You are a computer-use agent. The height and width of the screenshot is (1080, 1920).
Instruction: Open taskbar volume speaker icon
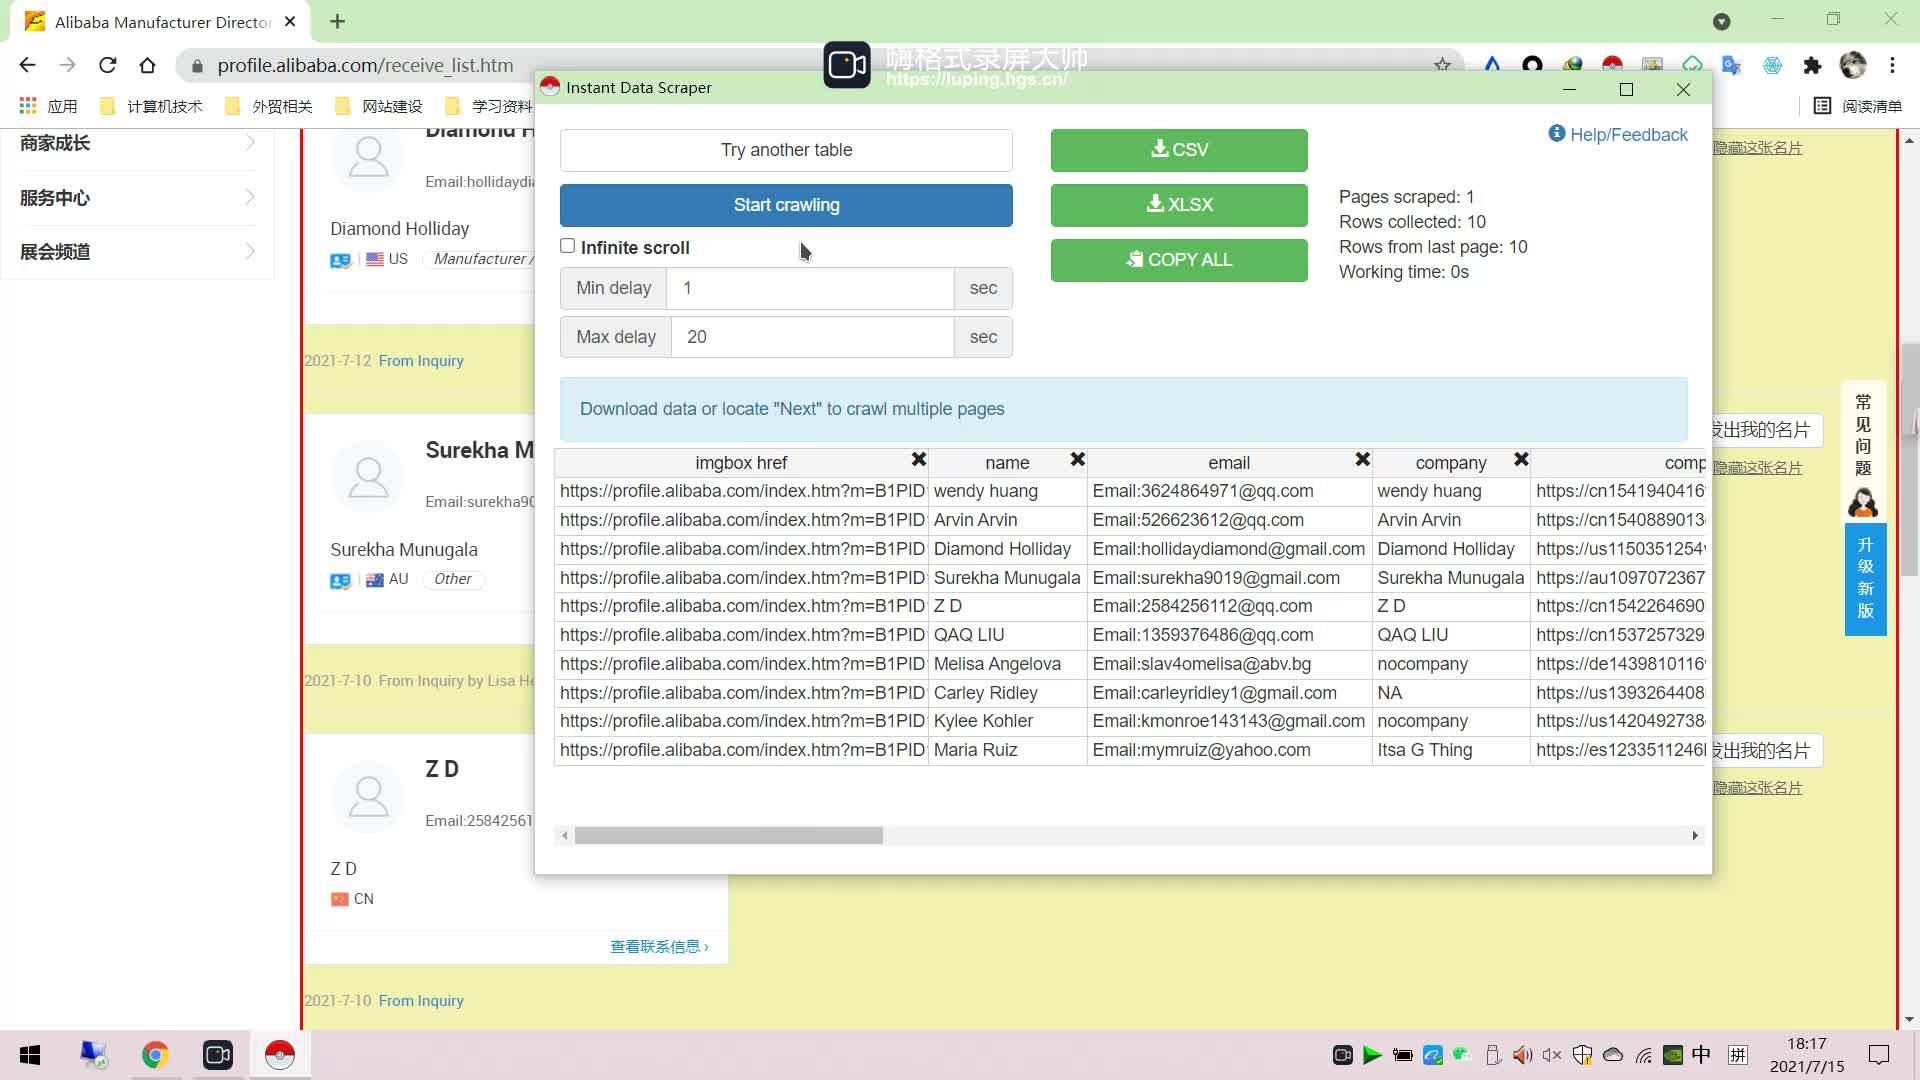coord(1522,1055)
